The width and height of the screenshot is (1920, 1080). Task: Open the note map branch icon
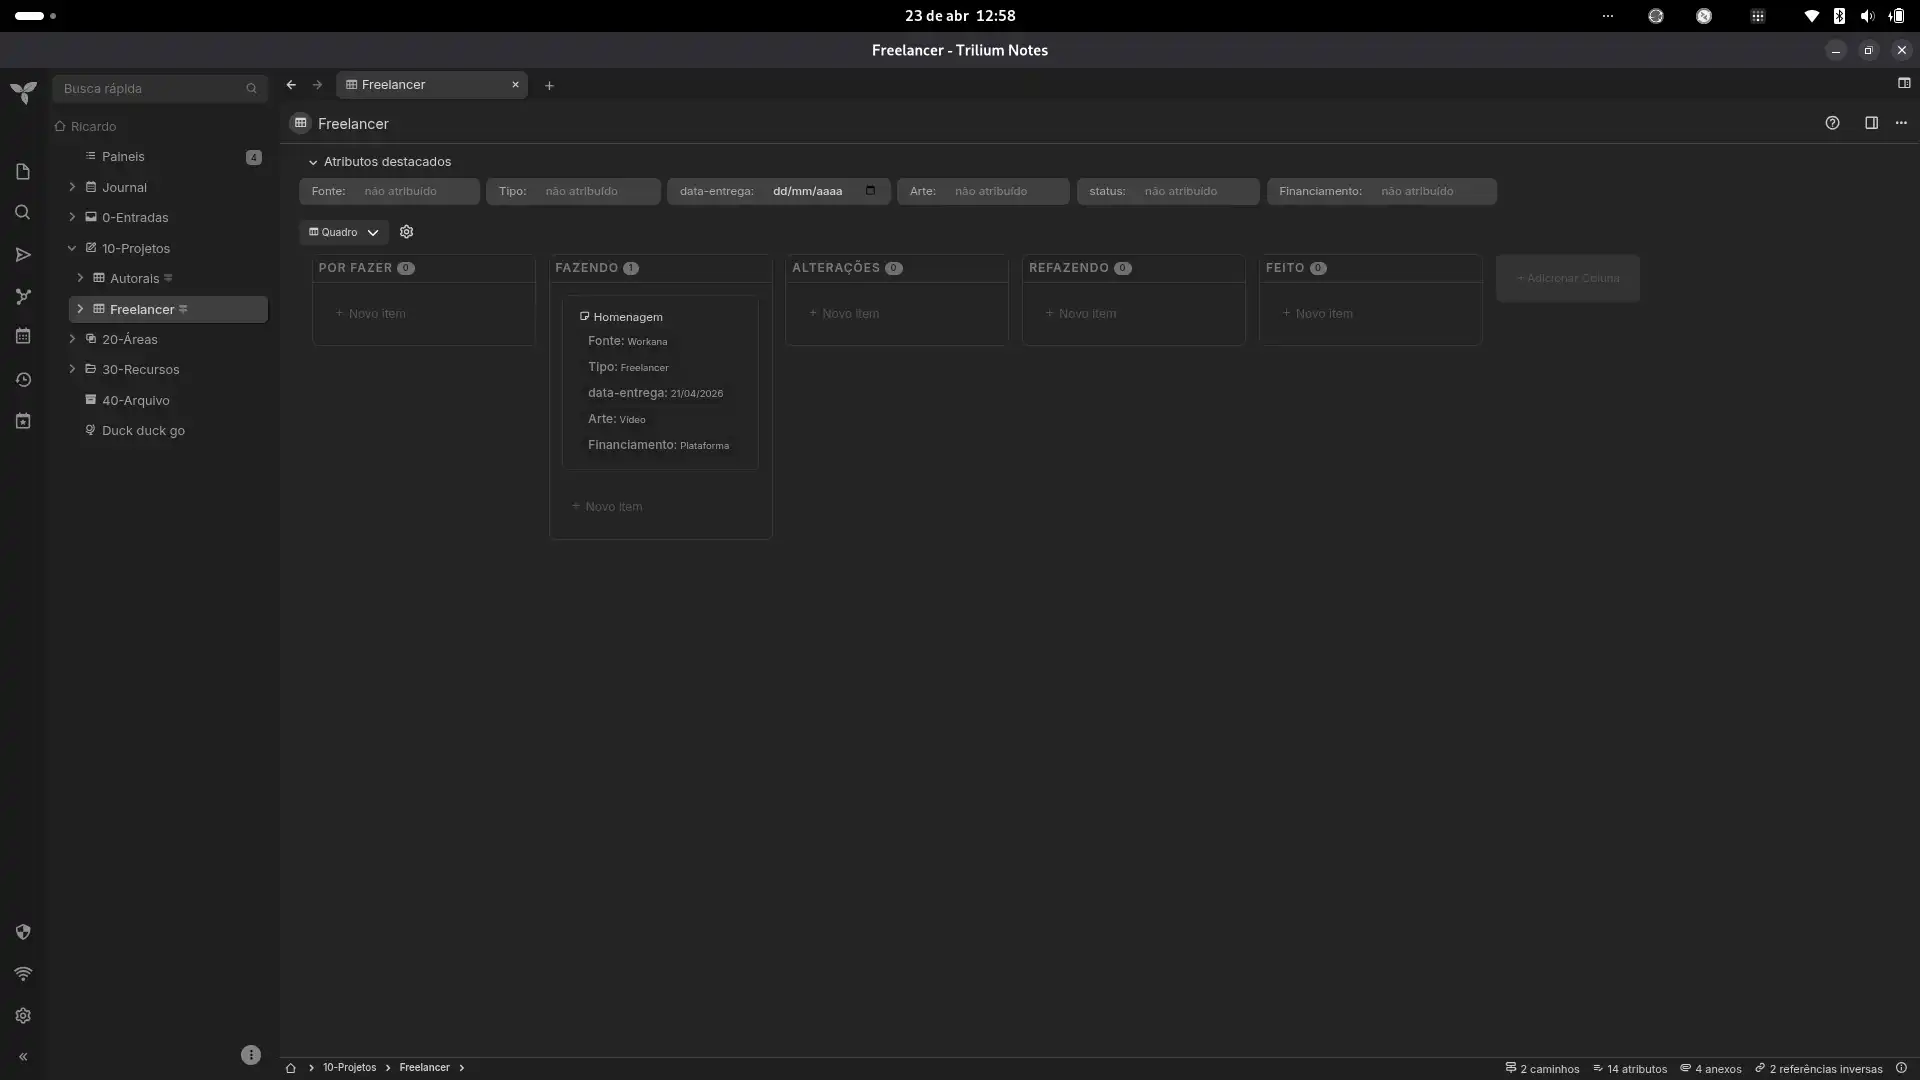click(23, 297)
